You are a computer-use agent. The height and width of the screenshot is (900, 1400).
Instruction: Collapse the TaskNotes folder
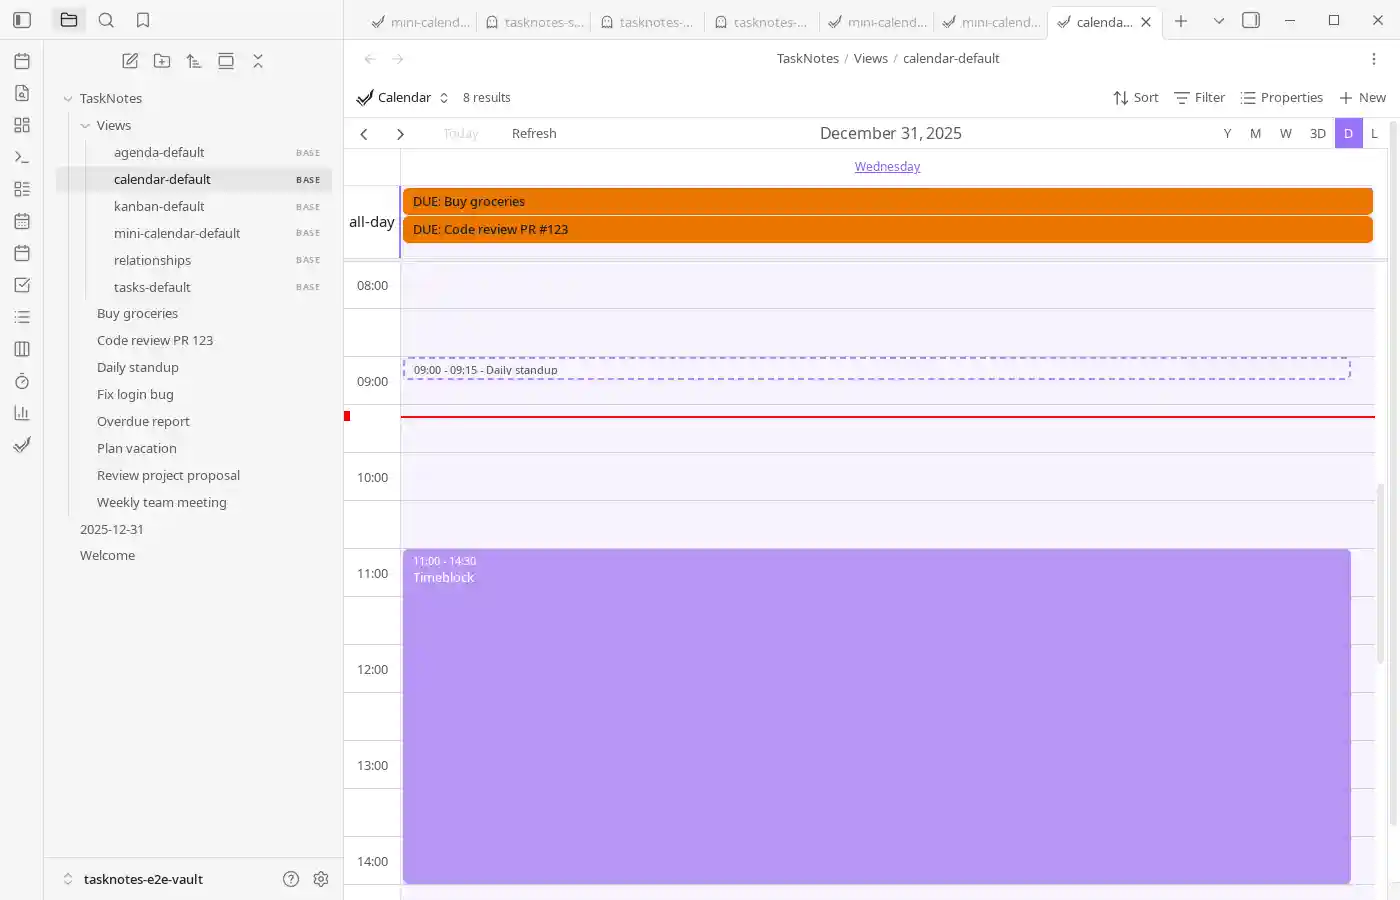coord(68,98)
